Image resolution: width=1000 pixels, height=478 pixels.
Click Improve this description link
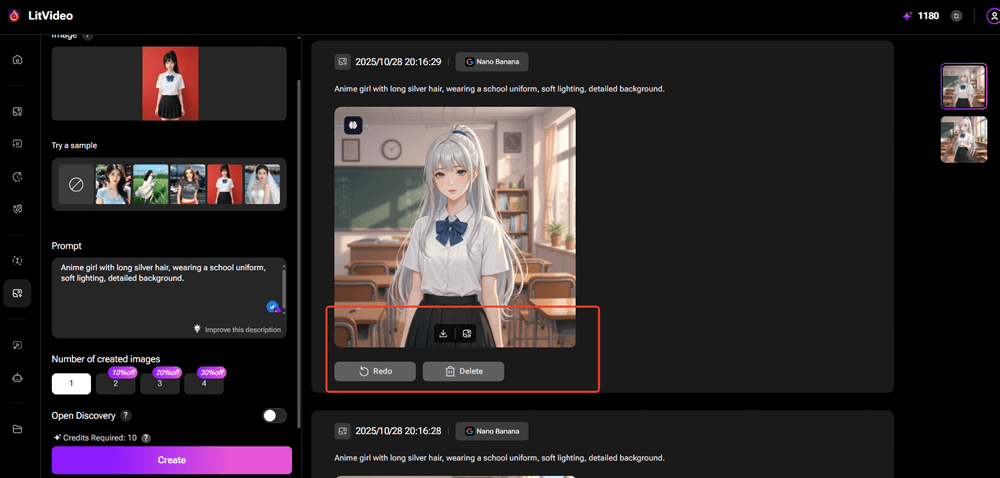tap(242, 330)
